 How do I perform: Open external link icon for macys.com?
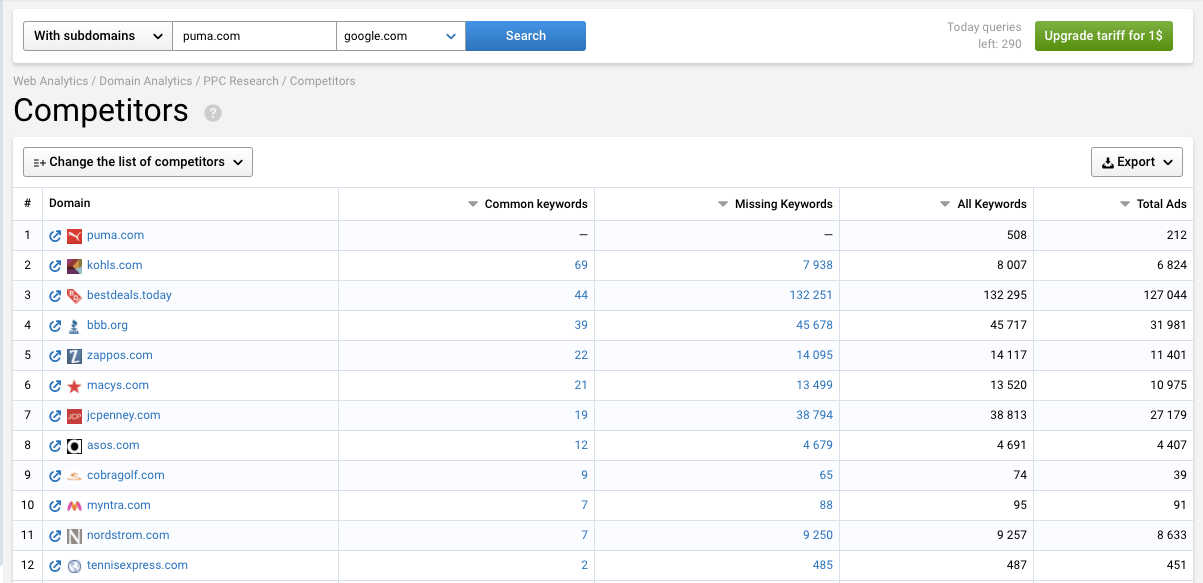pyautogui.click(x=56, y=386)
